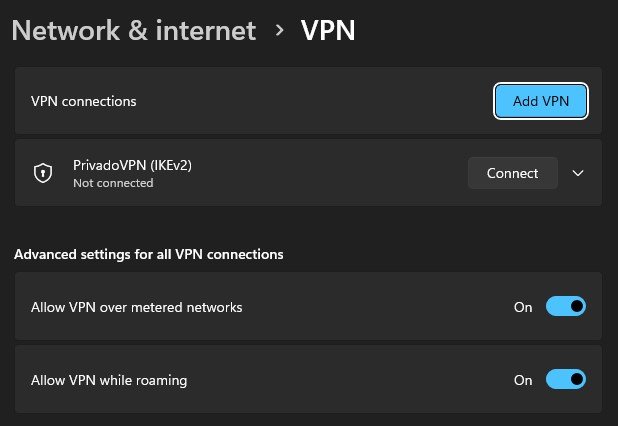Click On label beside metered networks toggle
The image size is (618, 426).
[x=523, y=307]
